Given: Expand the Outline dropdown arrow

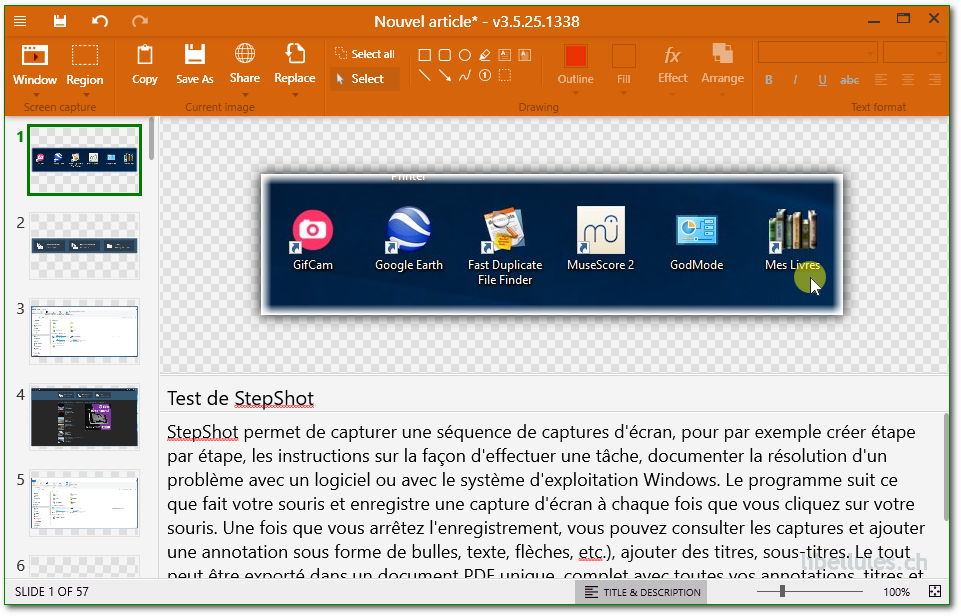Looking at the screenshot, I should coord(575,93).
